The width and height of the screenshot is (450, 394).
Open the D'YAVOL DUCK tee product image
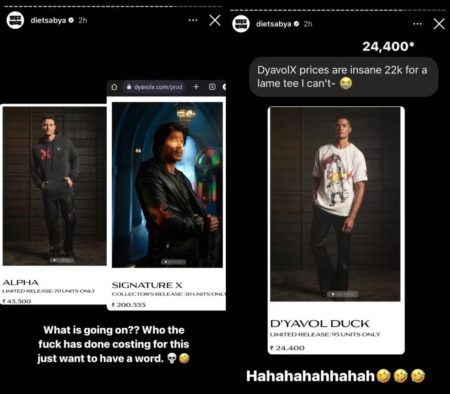(x=335, y=204)
